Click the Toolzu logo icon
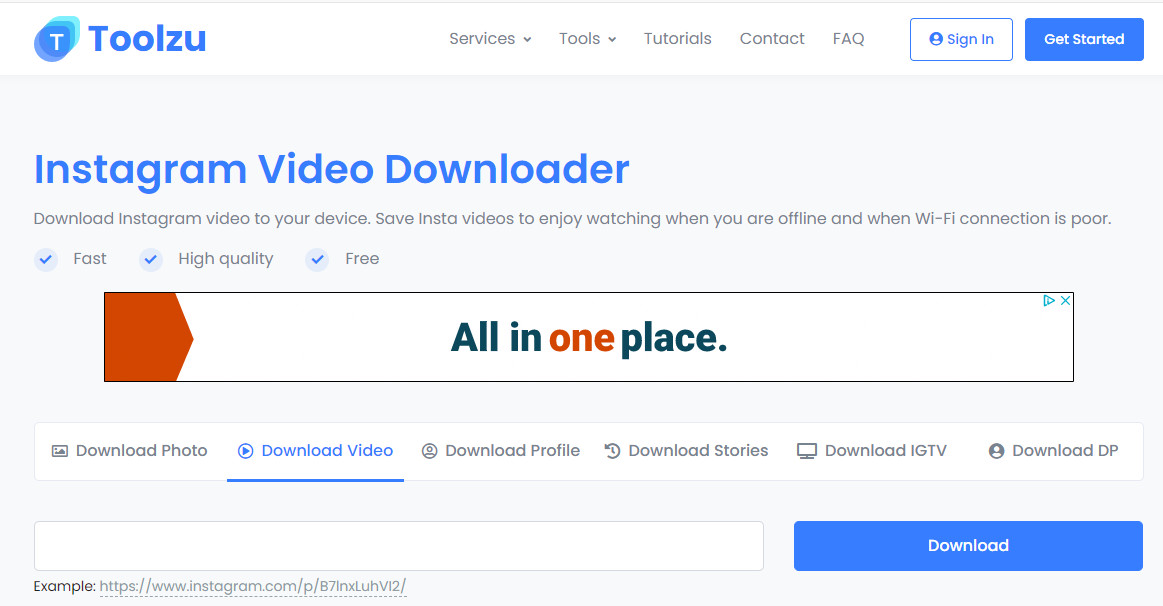The image size is (1163, 606). (57, 39)
